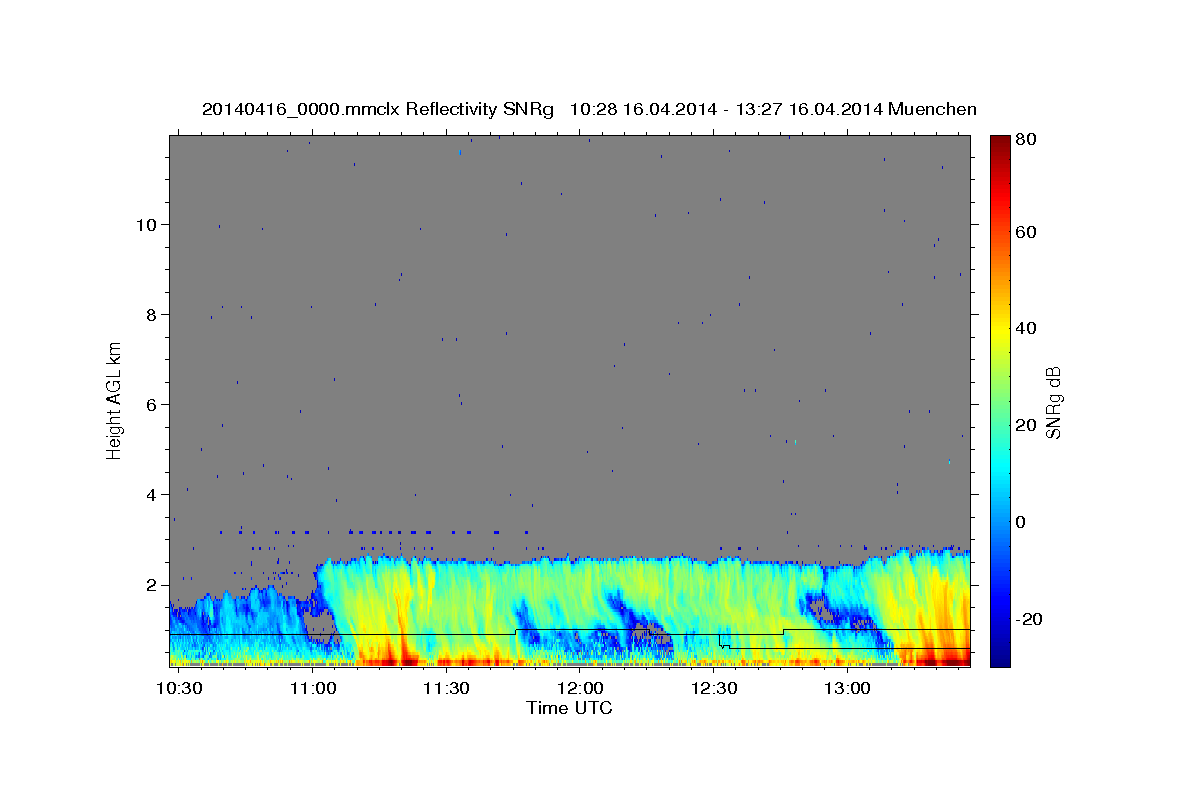The width and height of the screenshot is (1200, 800).
Task: Click the SNRg dB colorbar title
Action: point(1053,400)
